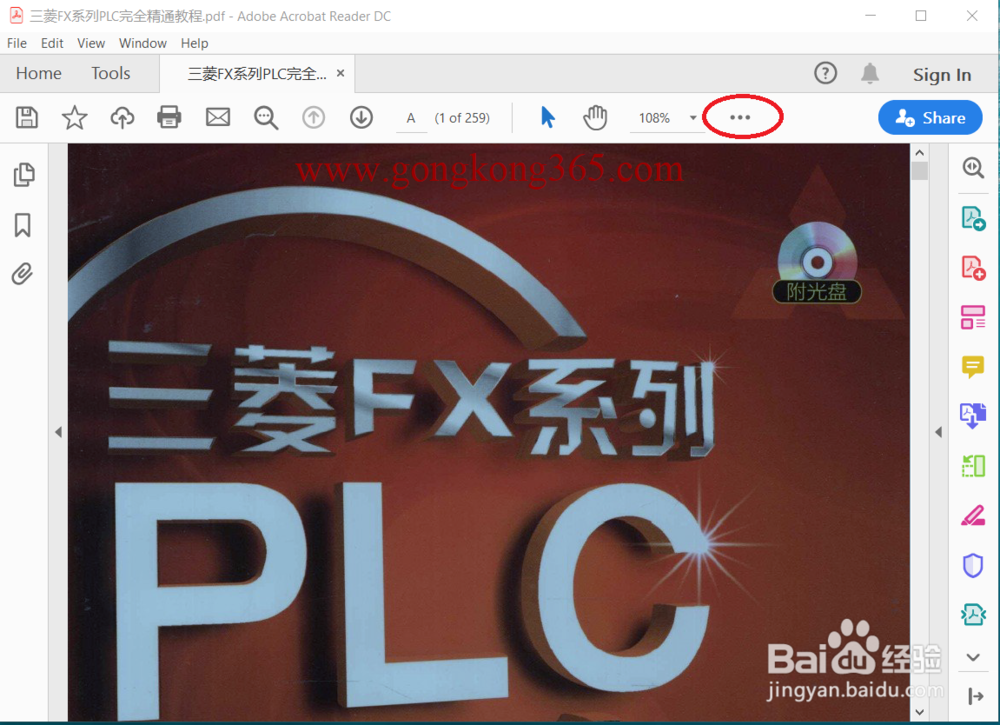
Task: Click the vertical scrollbar thumb
Action: 919,171
